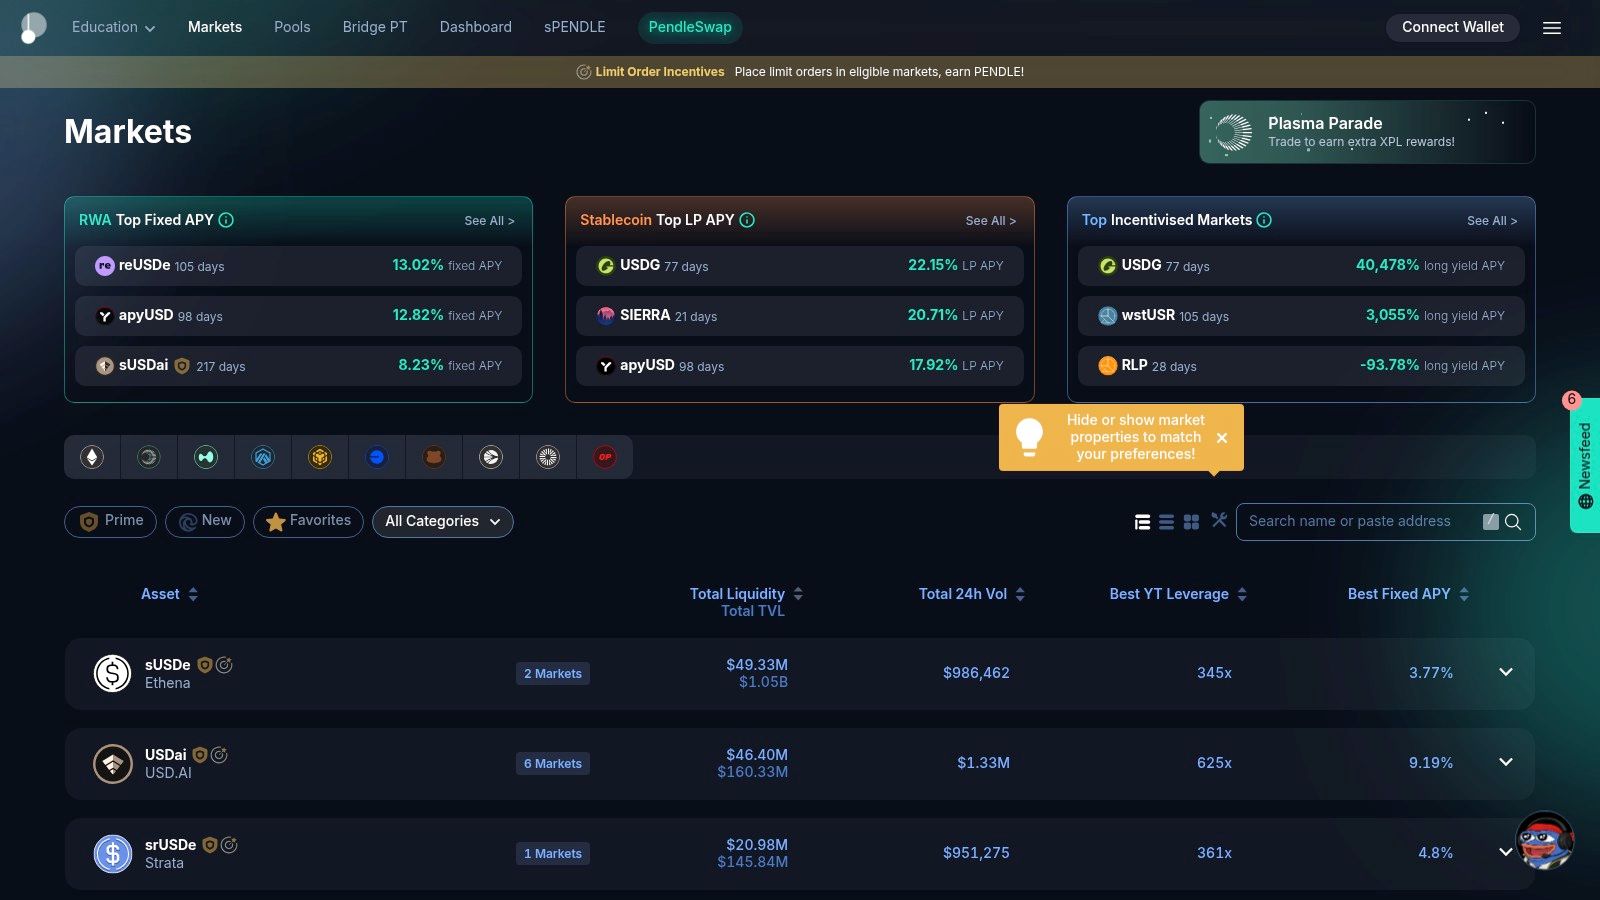Image resolution: width=1600 pixels, height=900 pixels.
Task: Click the 2 Markets badge for sUSDe
Action: coord(553,674)
